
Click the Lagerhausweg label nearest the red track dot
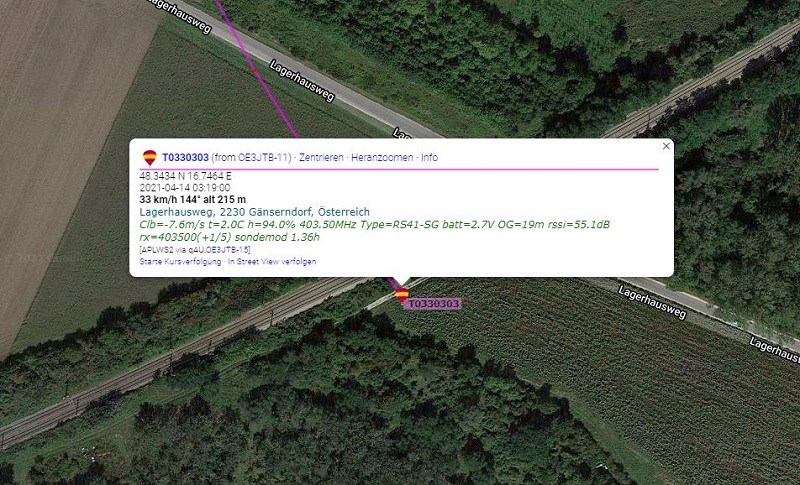tap(302, 81)
